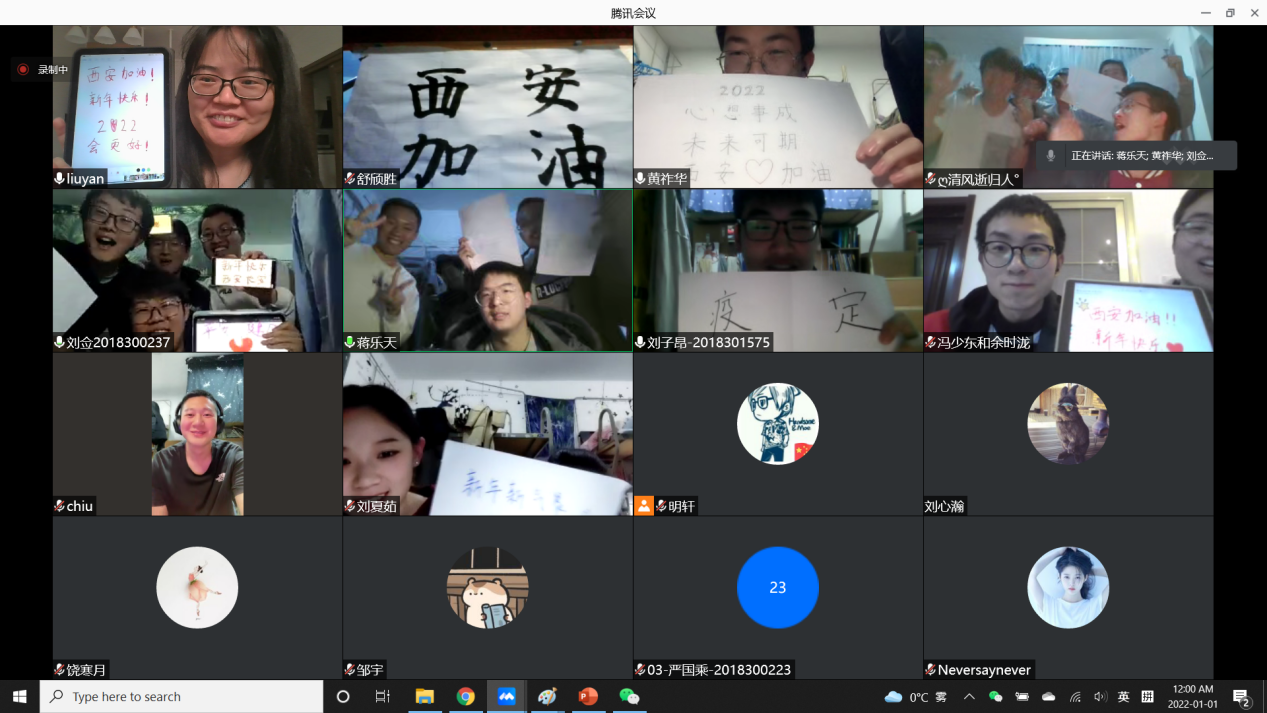
Task: Expand the hidden system tray icons chevron
Action: tap(968, 697)
